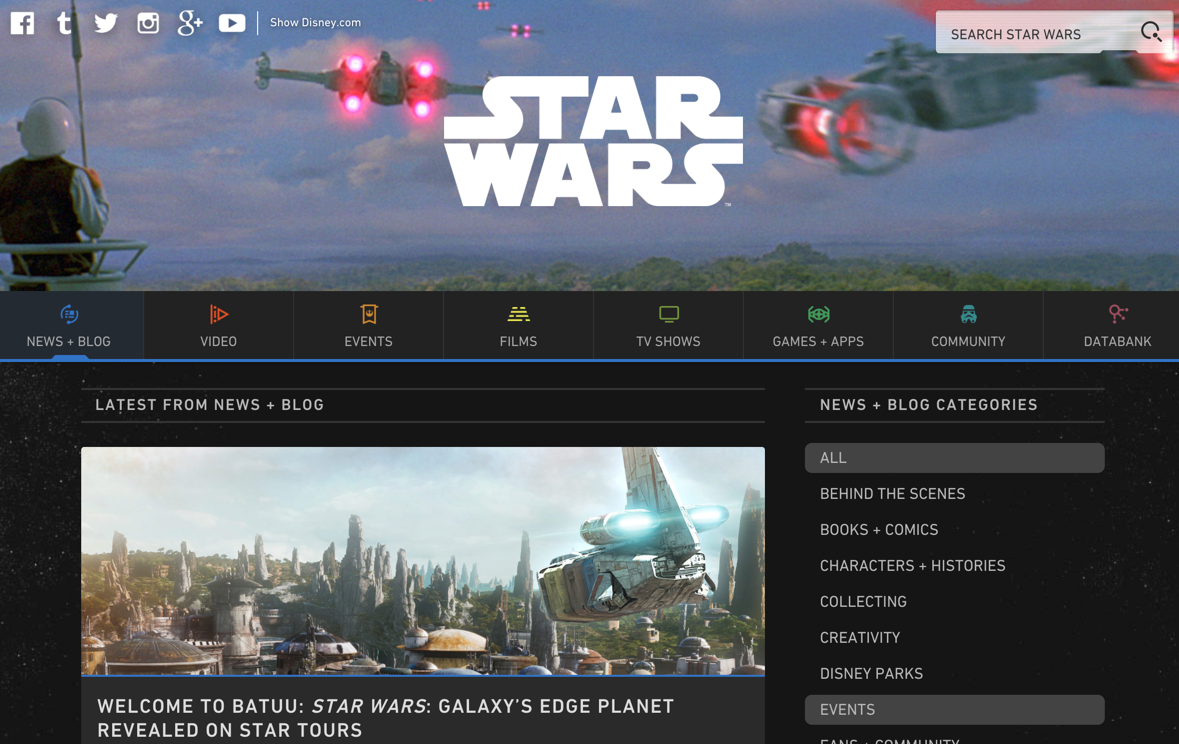This screenshot has height=744, width=1179.
Task: Navigate to the Databank tab
Action: click(1117, 326)
